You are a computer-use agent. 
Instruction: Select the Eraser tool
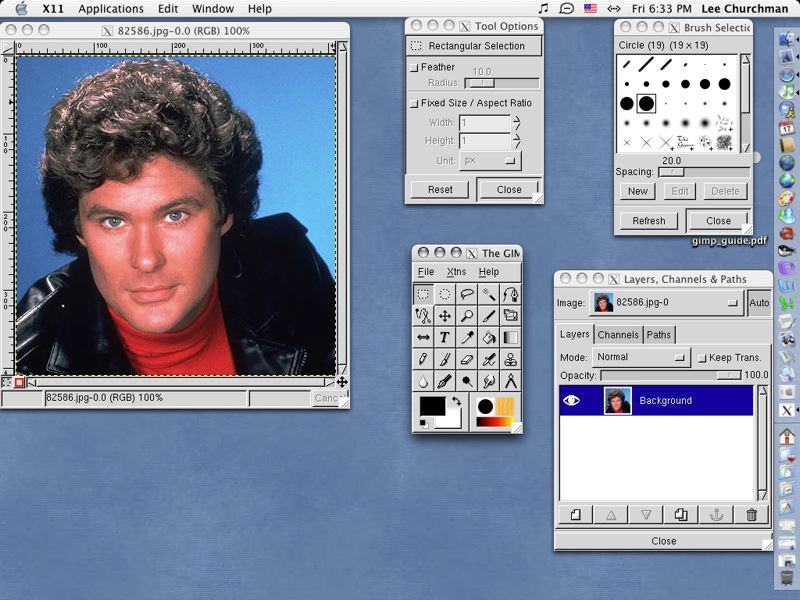pos(467,360)
